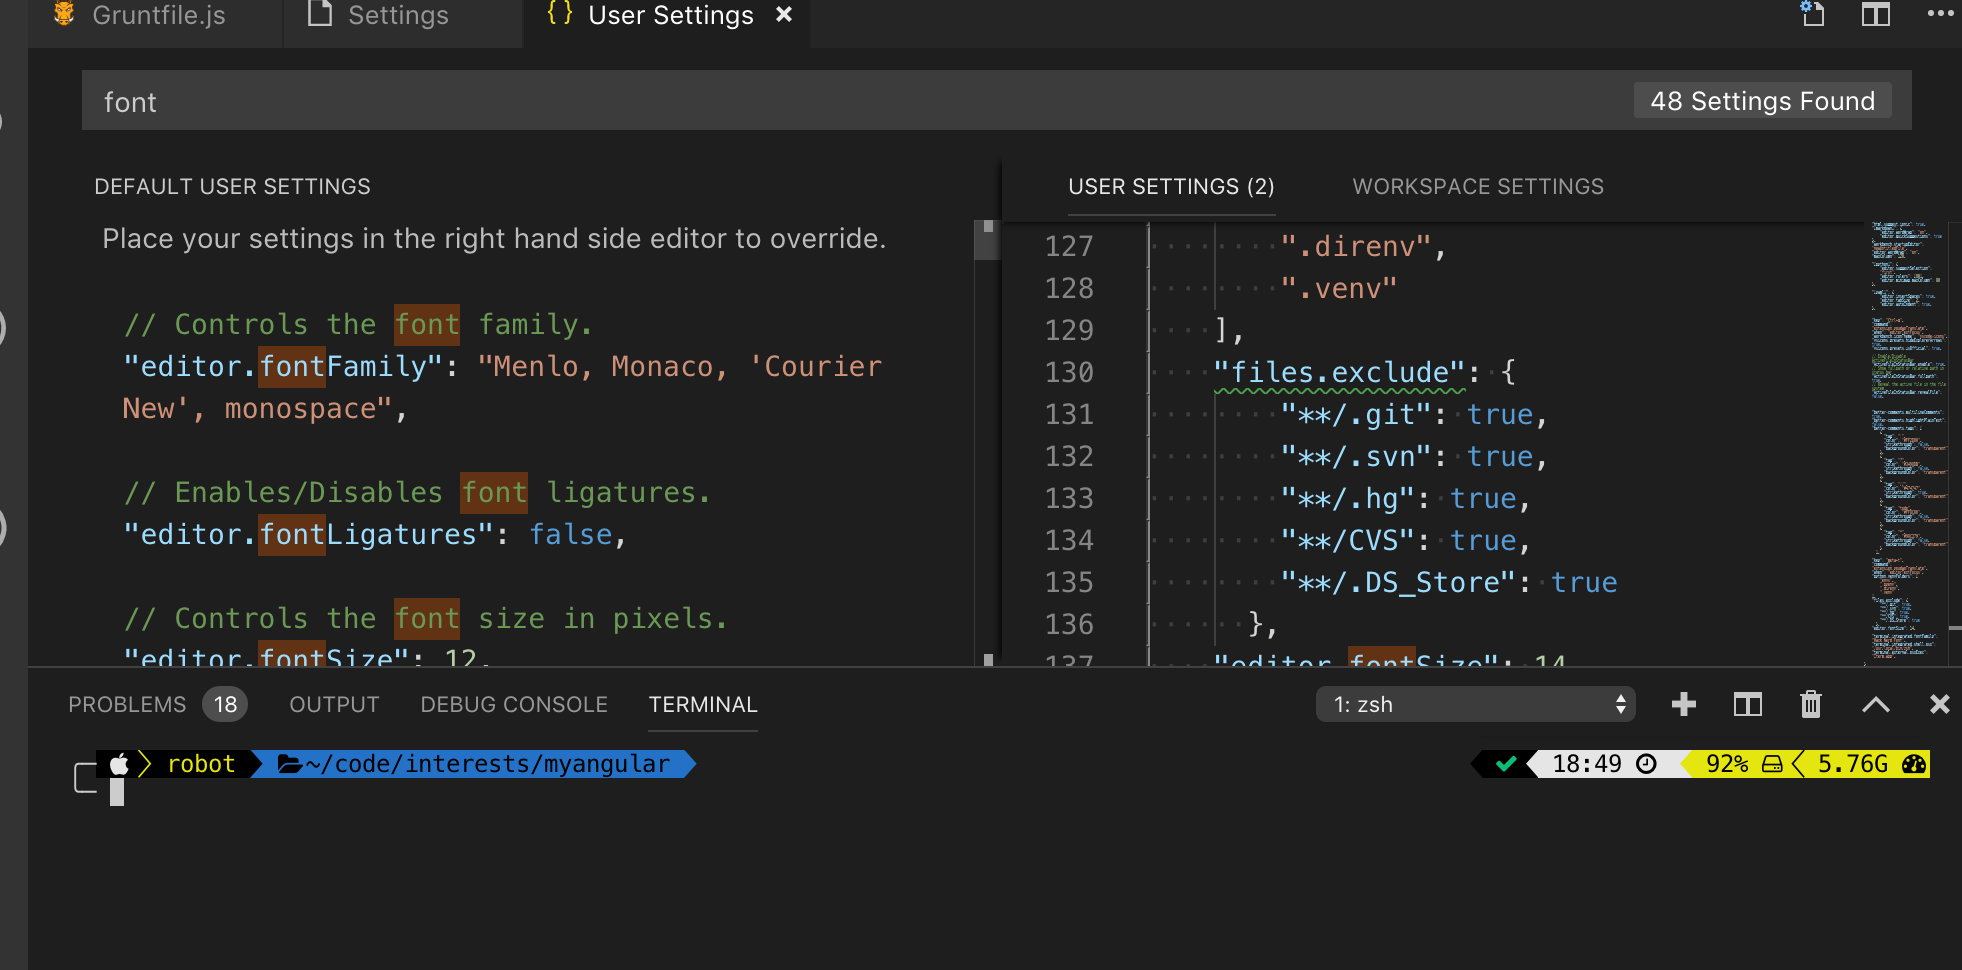Open the 1: zsh terminal selector dropdown
Viewport: 1962px width, 970px height.
click(x=1476, y=704)
